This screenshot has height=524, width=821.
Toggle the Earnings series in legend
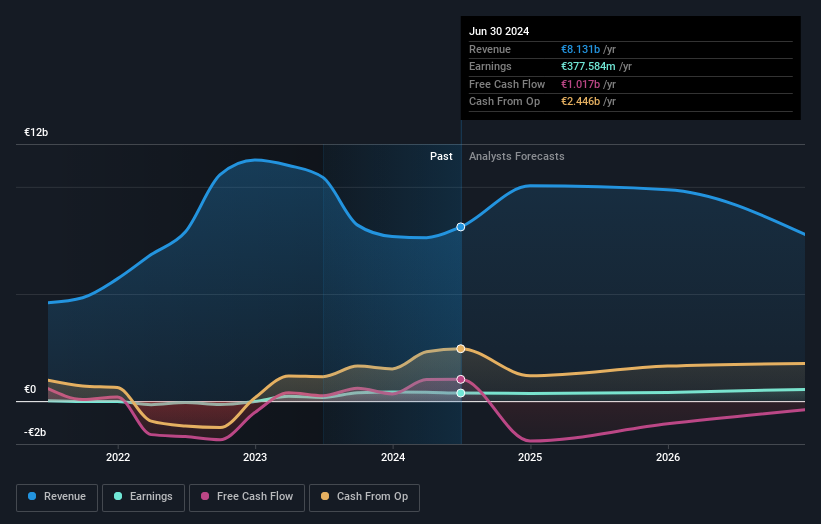(143, 497)
